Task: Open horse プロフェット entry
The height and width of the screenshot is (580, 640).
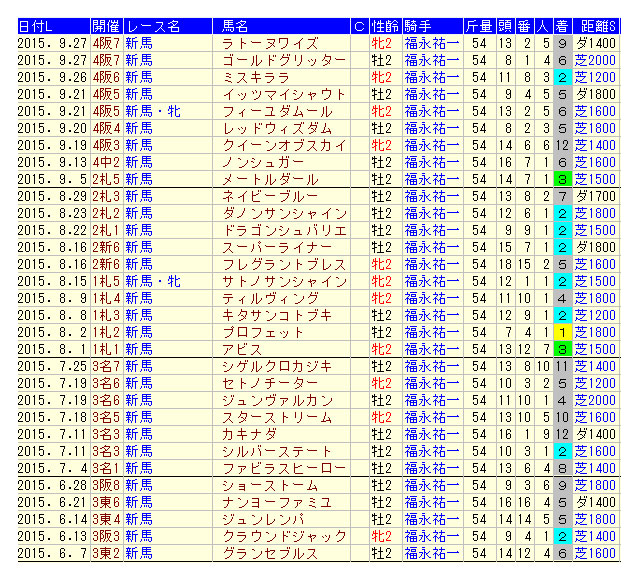Action: click(x=264, y=332)
